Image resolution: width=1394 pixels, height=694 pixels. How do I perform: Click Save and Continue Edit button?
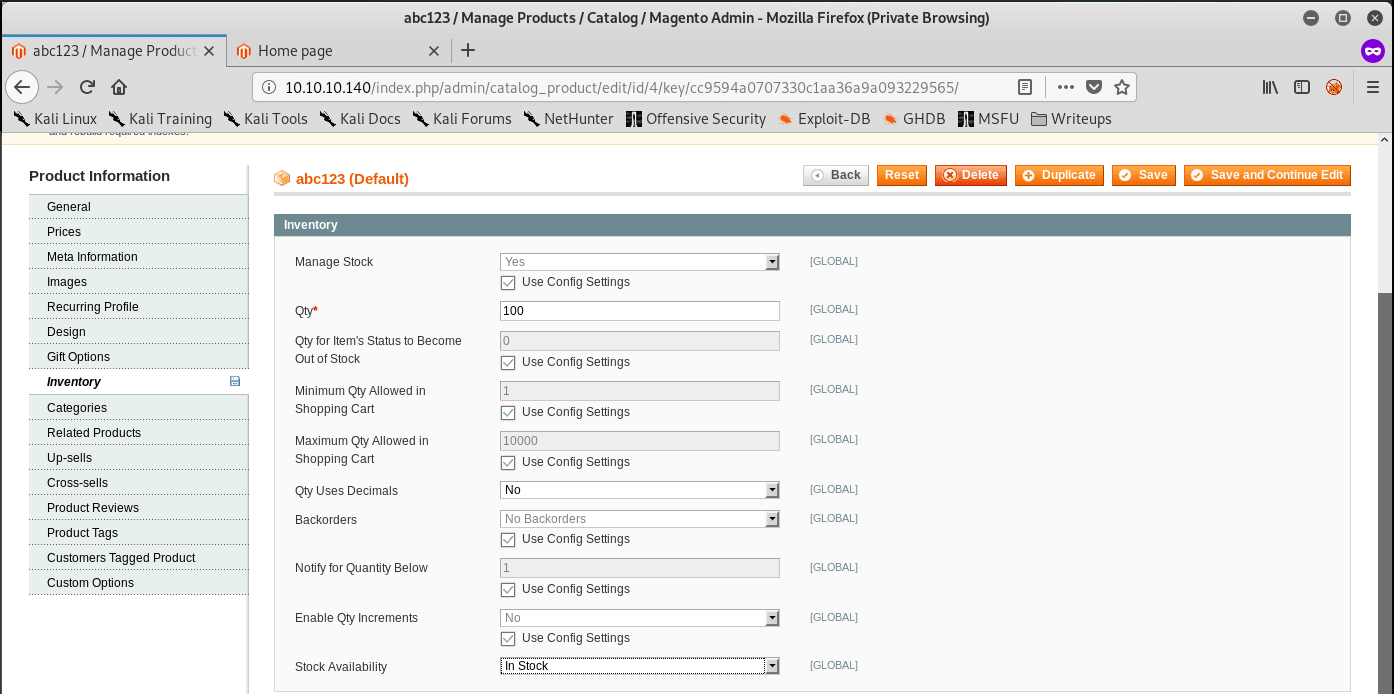tap(1267, 175)
